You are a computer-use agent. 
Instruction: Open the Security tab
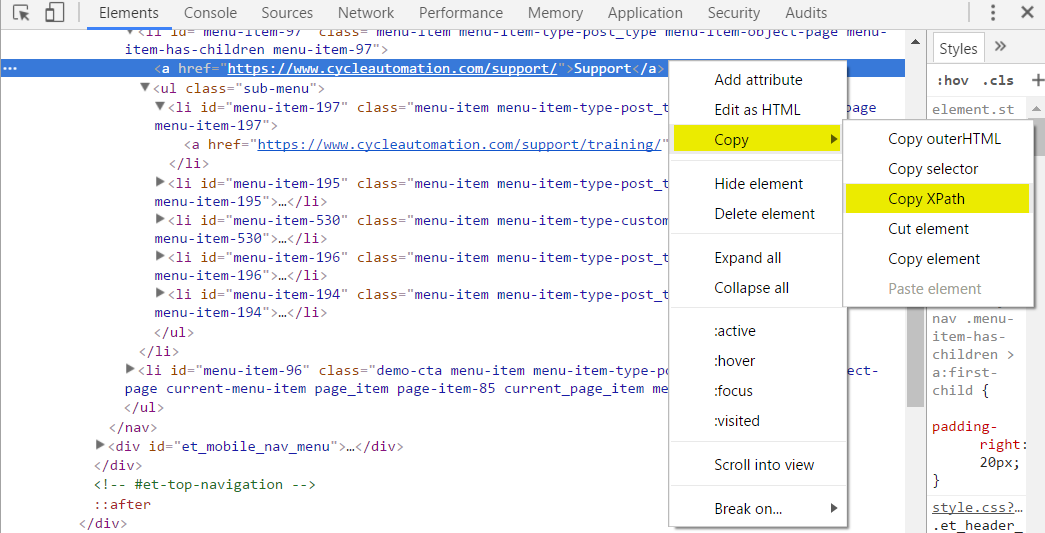(734, 13)
